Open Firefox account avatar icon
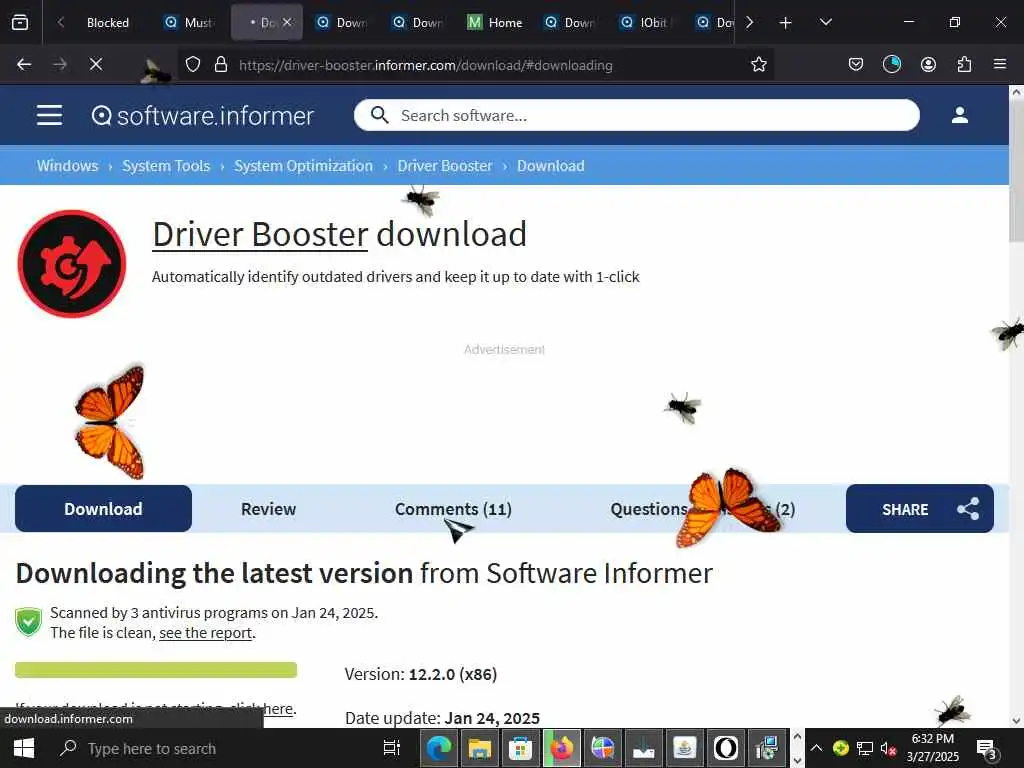The height and width of the screenshot is (768, 1024). click(928, 64)
